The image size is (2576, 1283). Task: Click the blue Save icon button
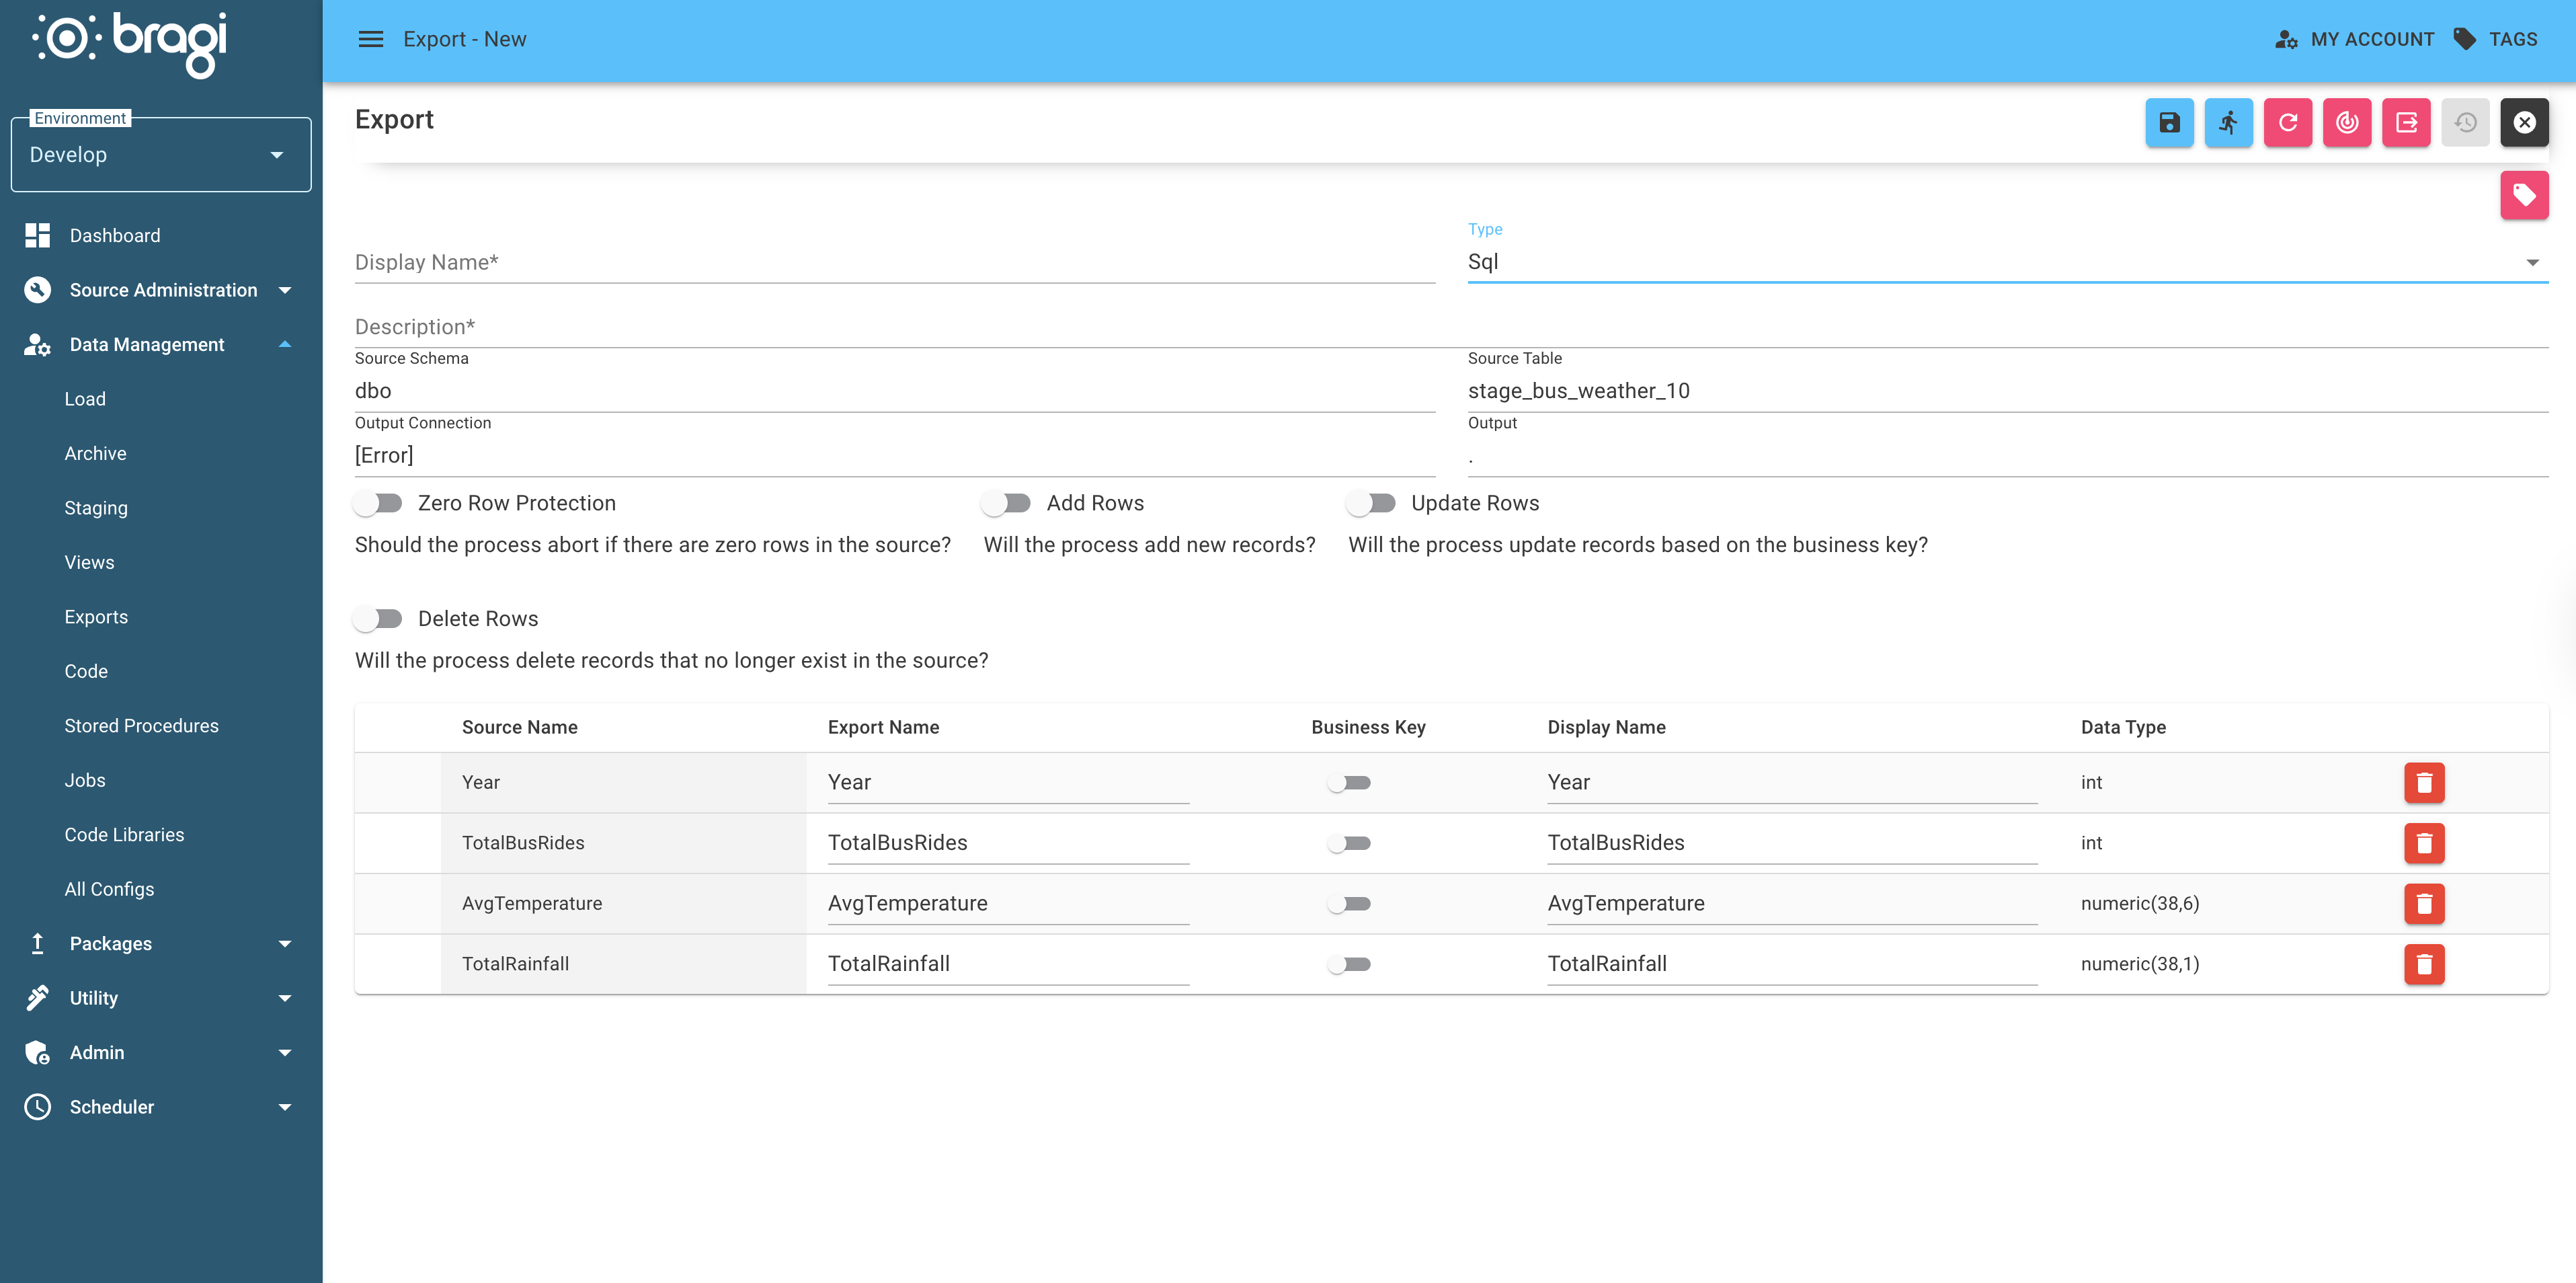pos(2169,122)
